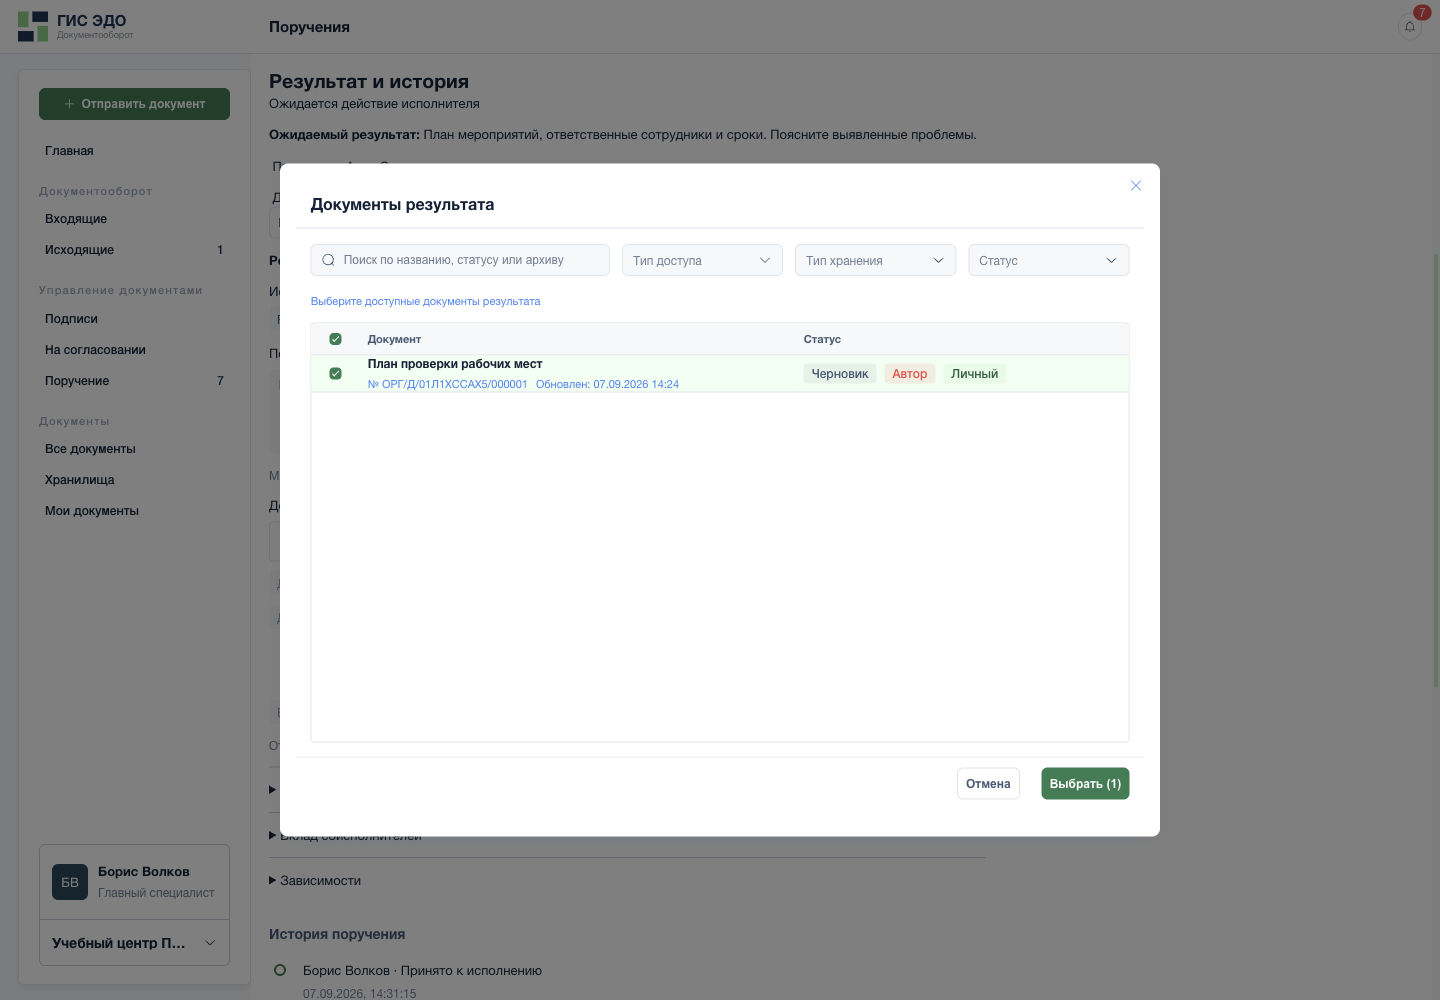Open Входящие in sidebar
Viewport: 1440px width, 1000px height.
(76, 219)
